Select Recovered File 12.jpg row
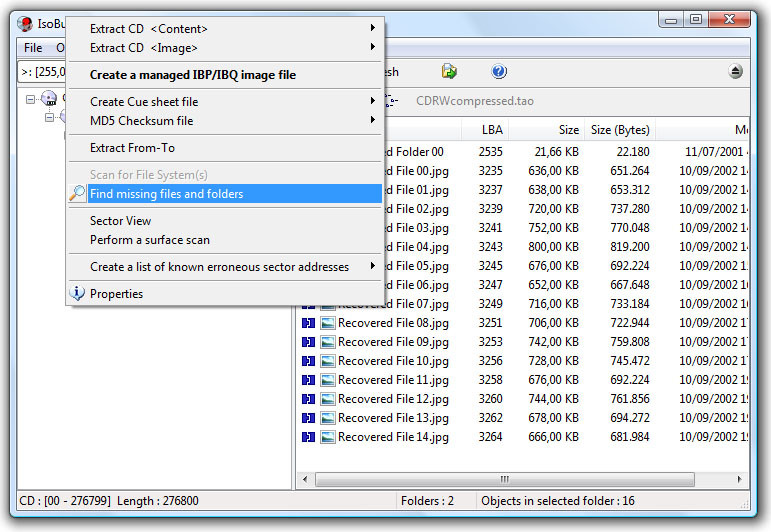 [524, 399]
